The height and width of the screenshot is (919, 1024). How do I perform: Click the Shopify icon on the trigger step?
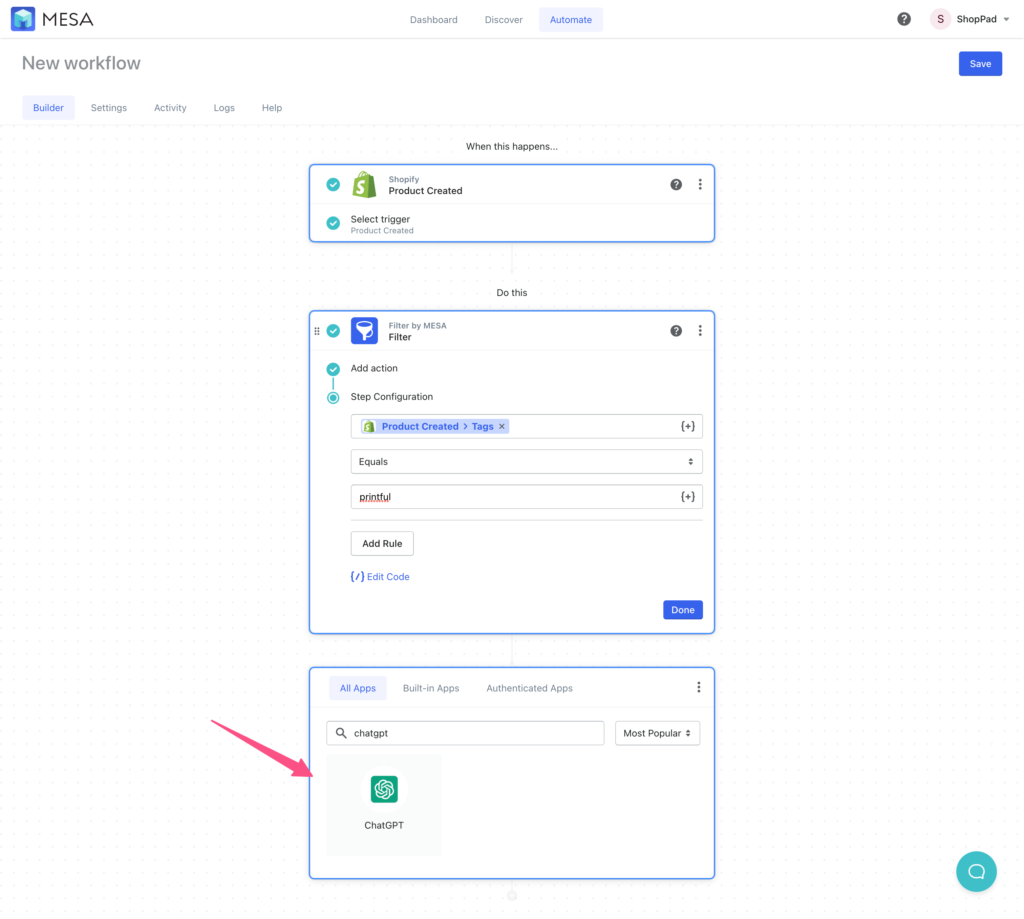[x=364, y=184]
